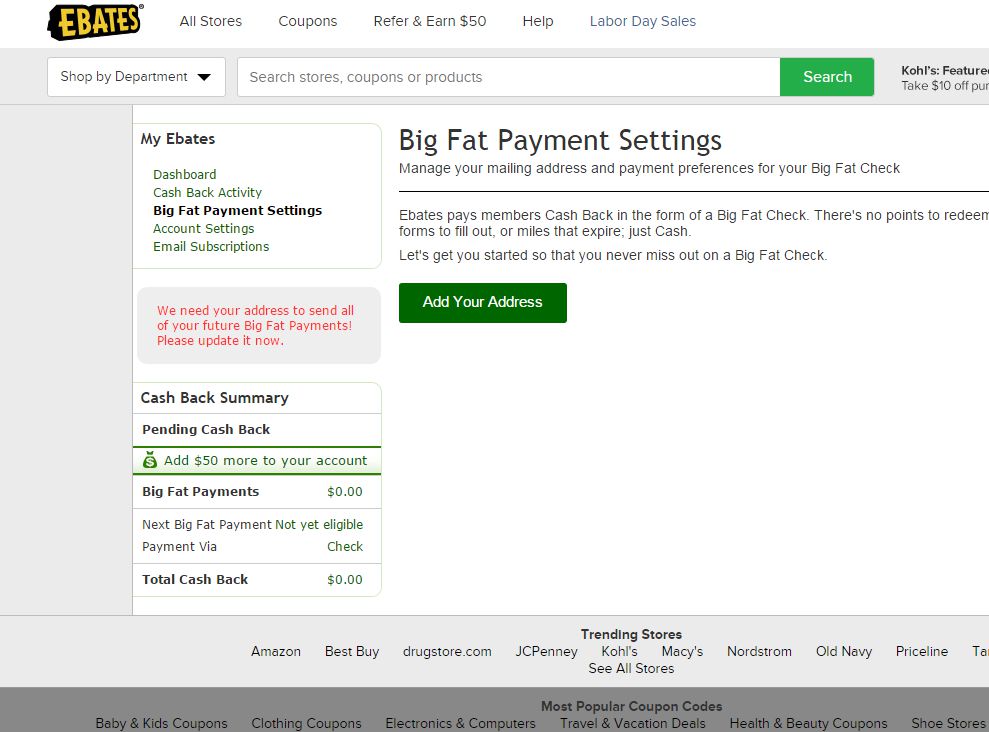
Task: Click Pending Cash Back row
Action: pyautogui.click(x=257, y=429)
